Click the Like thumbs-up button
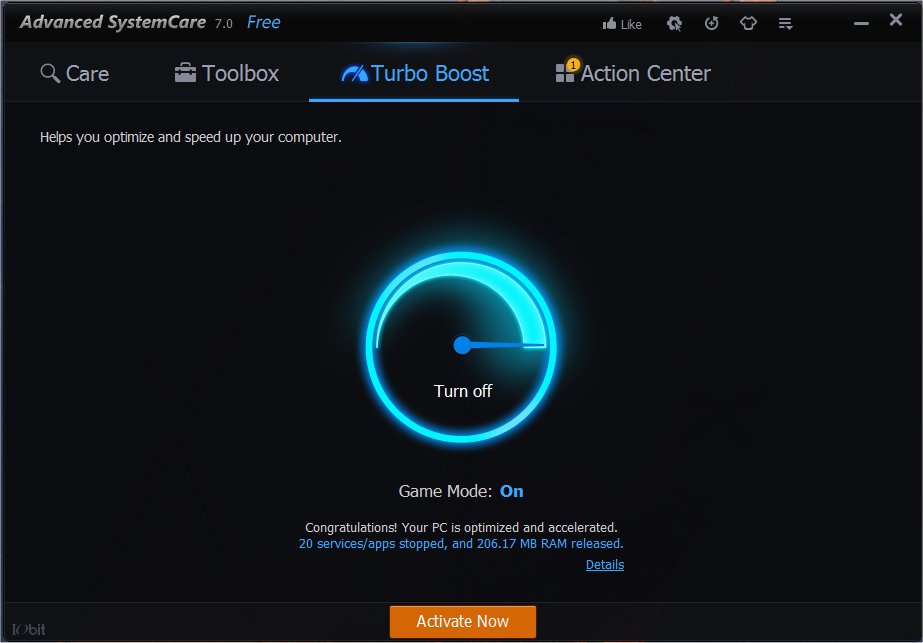The image size is (923, 643). point(622,24)
